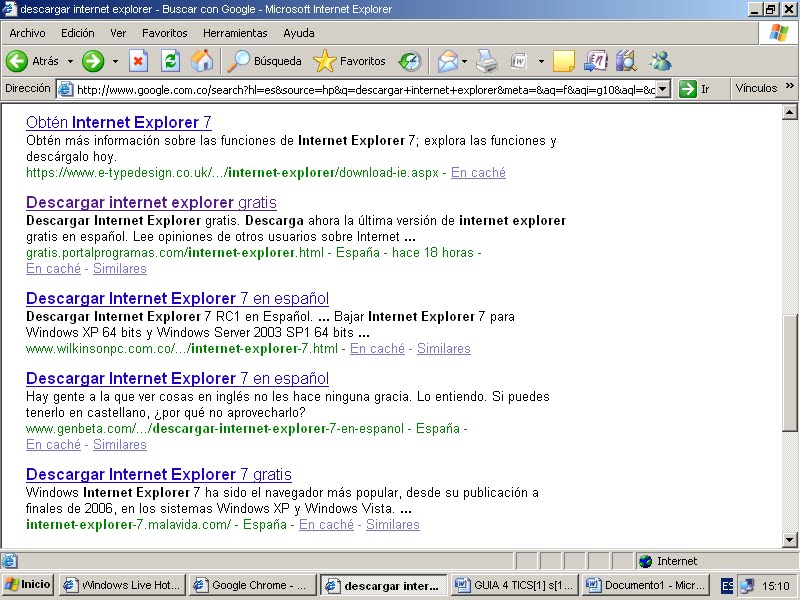800x600 pixels.
Task: Edit with Word document icon
Action: [x=519, y=61]
